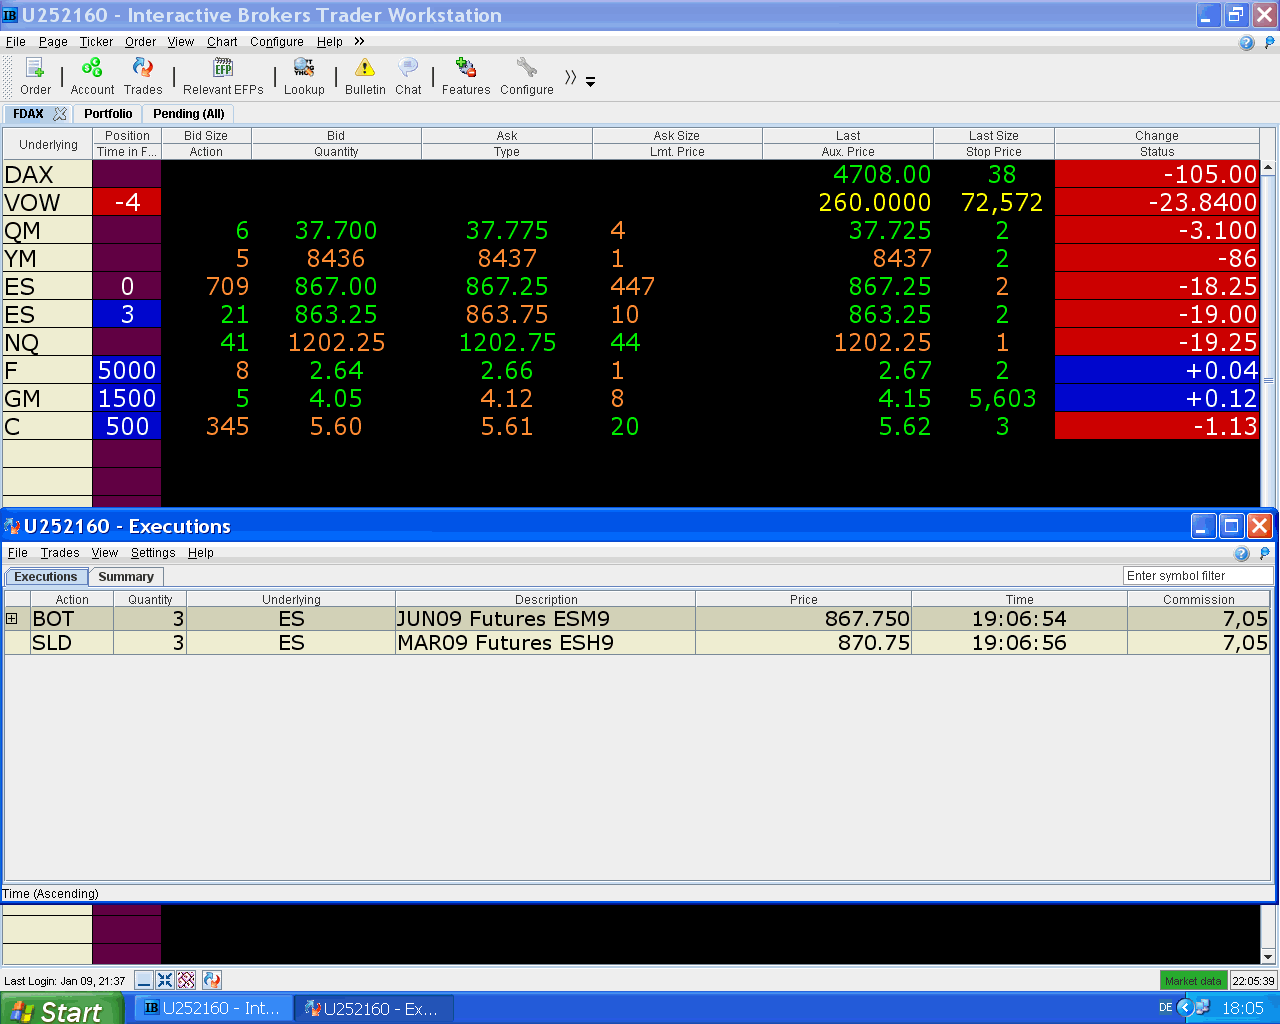Open Relevant EFPs tool
1280x1024 pixels.
tap(223, 76)
